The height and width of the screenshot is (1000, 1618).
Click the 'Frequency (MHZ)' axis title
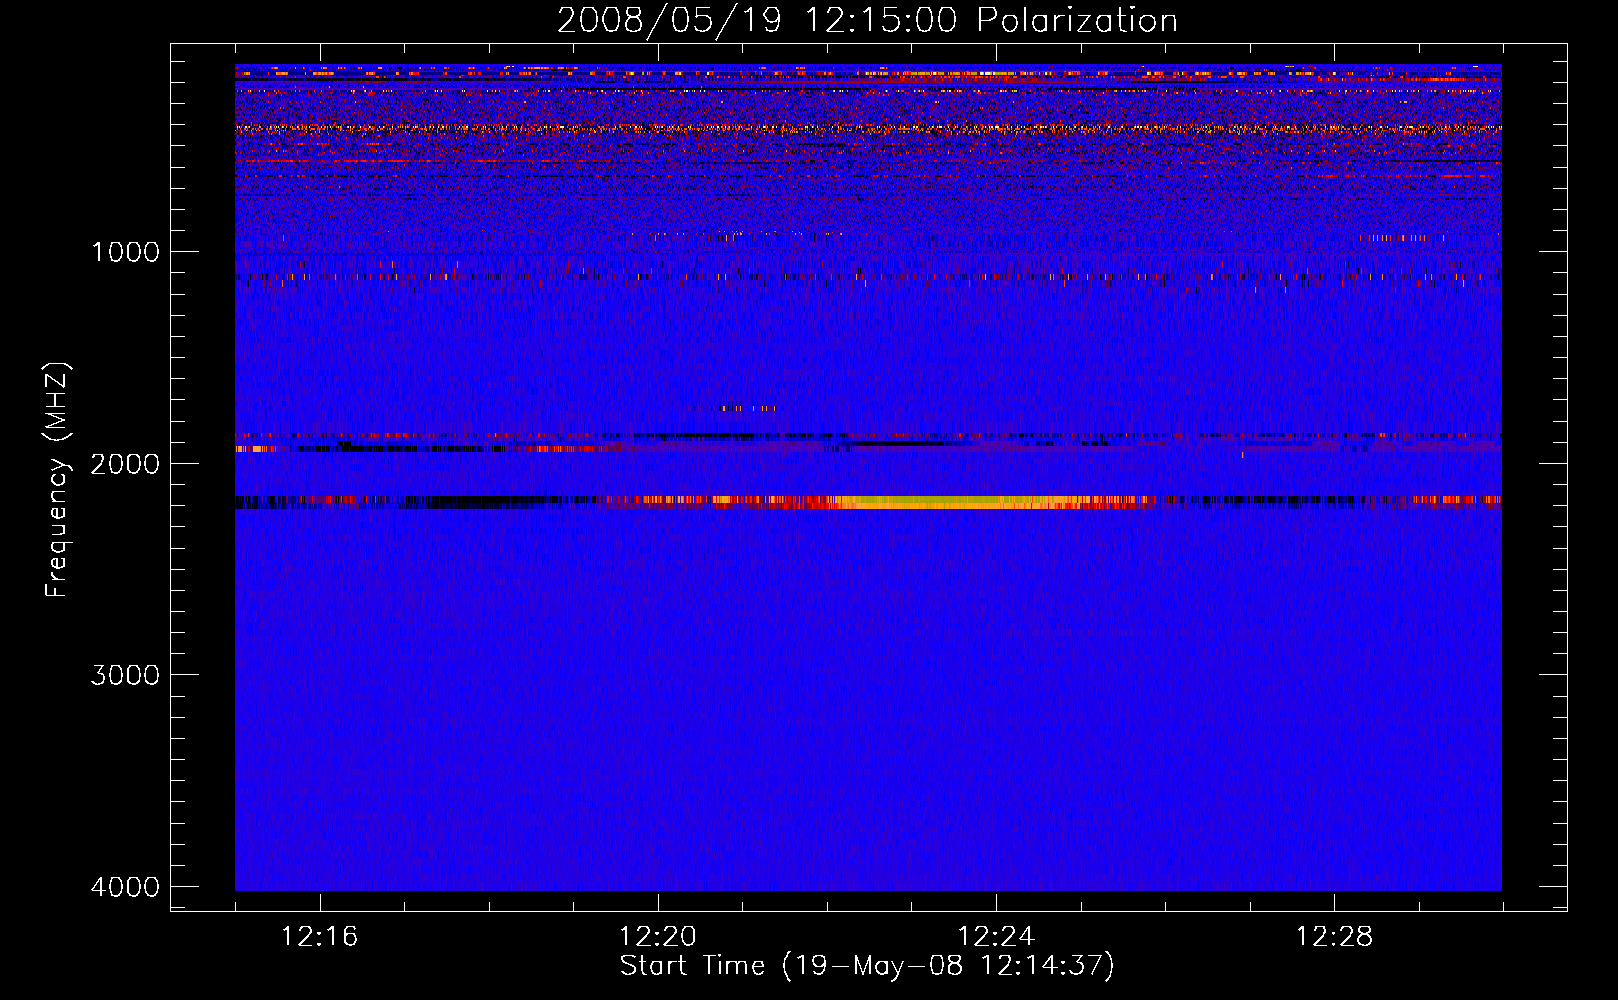[x=58, y=480]
